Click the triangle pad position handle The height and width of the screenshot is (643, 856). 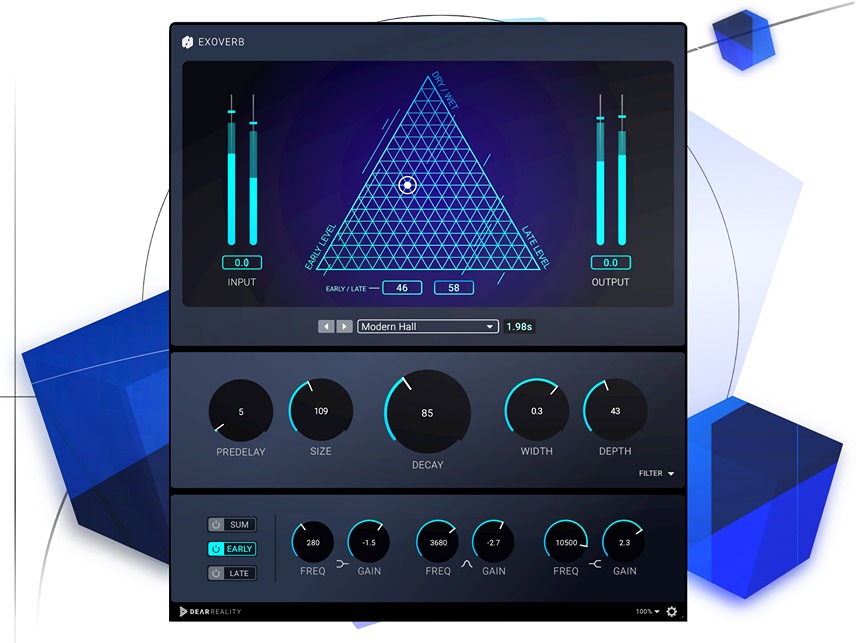[x=407, y=185]
